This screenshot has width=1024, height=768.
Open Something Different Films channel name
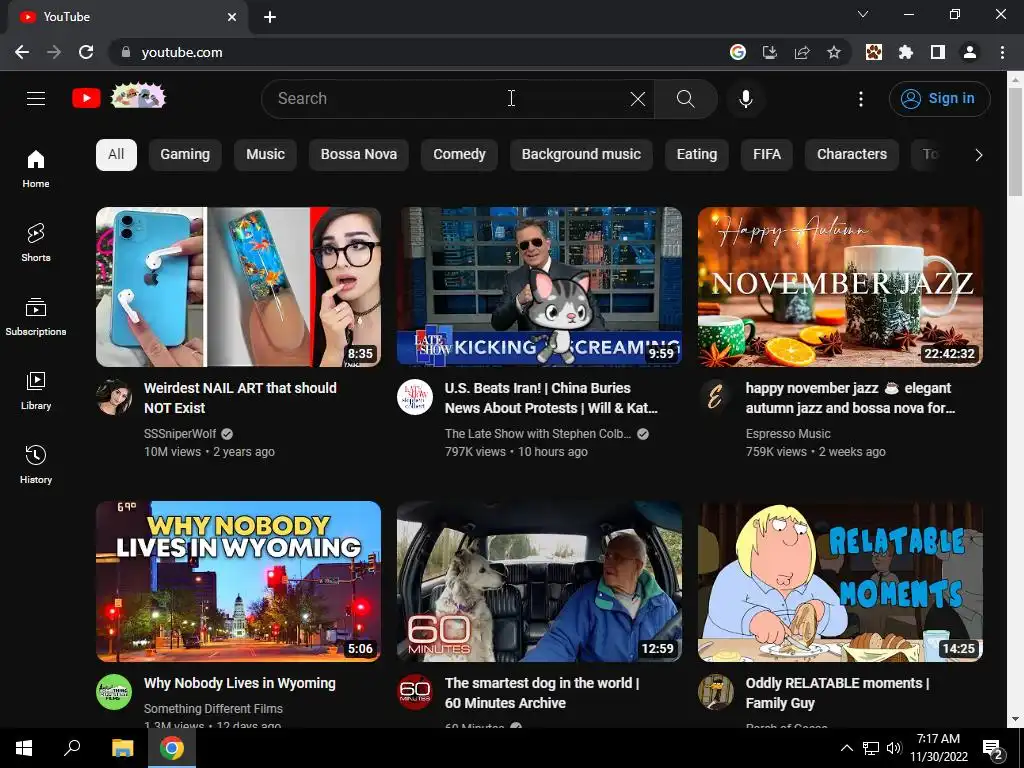[x=213, y=709]
